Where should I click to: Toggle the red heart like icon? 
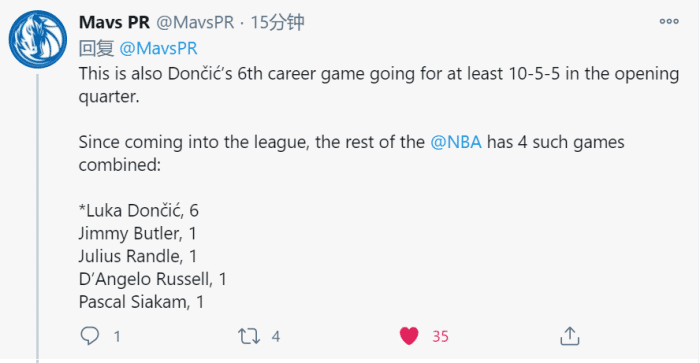pos(409,336)
